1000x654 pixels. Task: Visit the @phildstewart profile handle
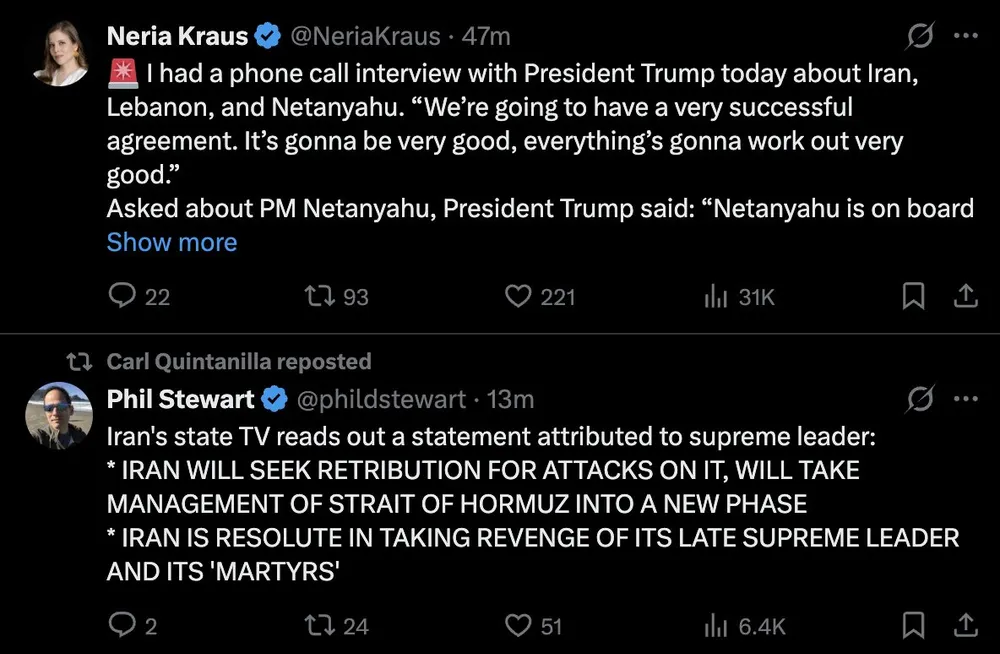[x=378, y=399]
